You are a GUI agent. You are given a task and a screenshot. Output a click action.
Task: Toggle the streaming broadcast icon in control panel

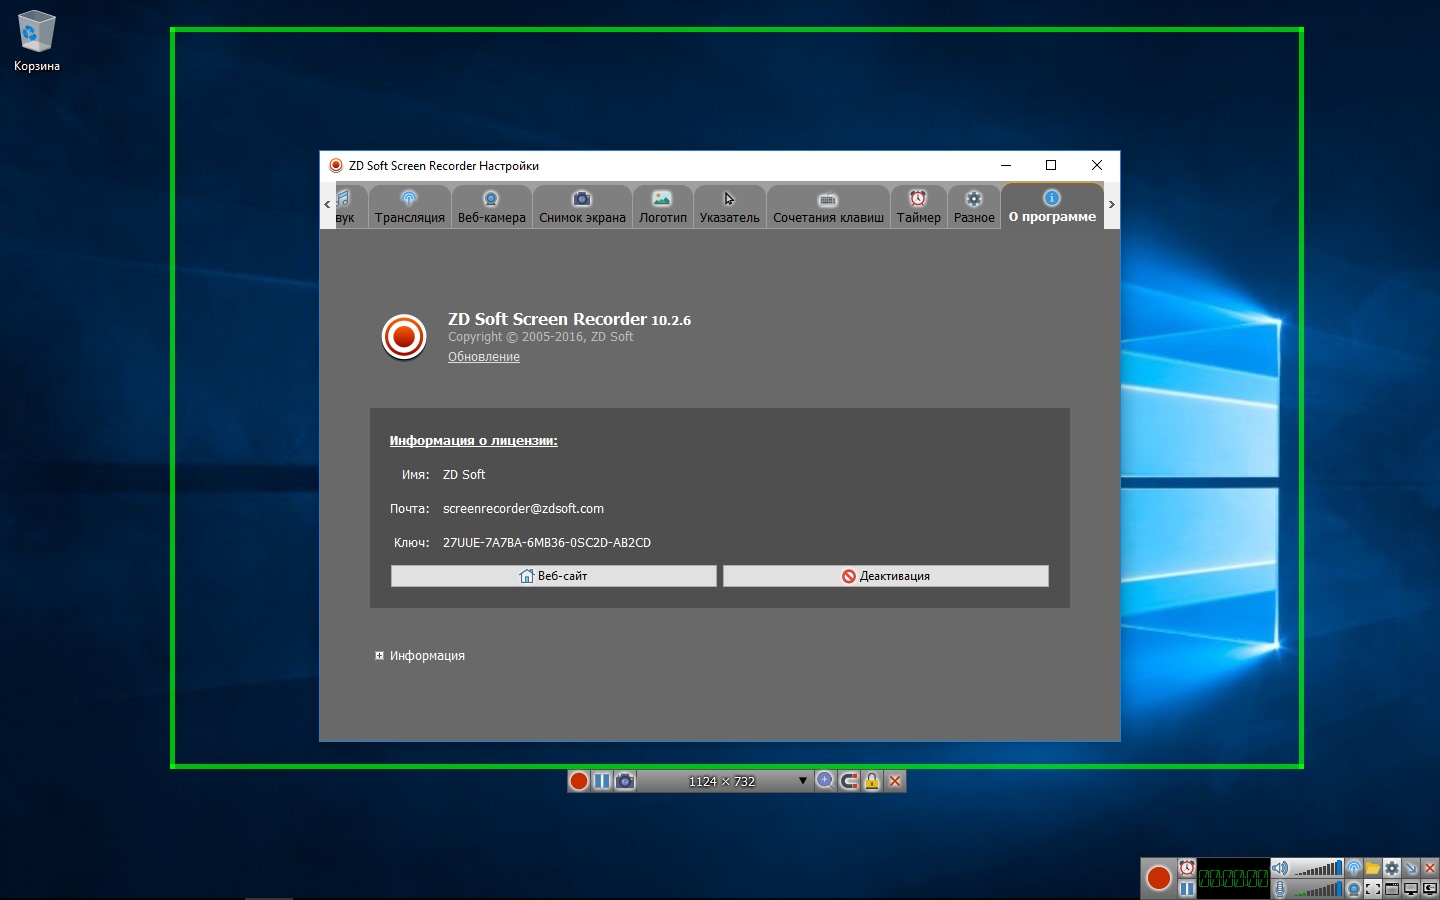(1354, 868)
